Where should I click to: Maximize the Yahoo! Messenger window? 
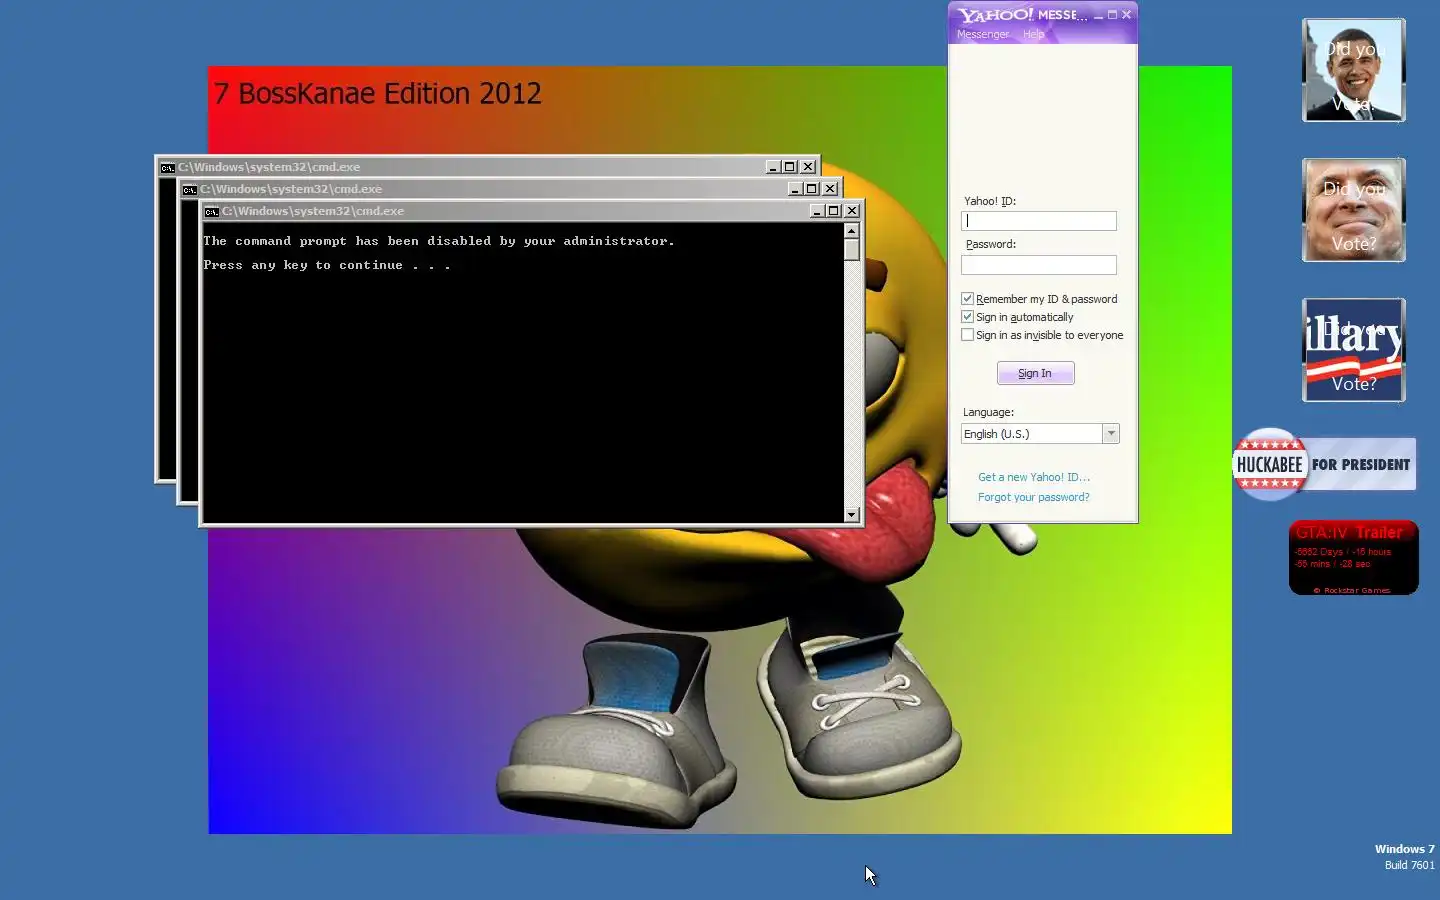tap(1112, 15)
